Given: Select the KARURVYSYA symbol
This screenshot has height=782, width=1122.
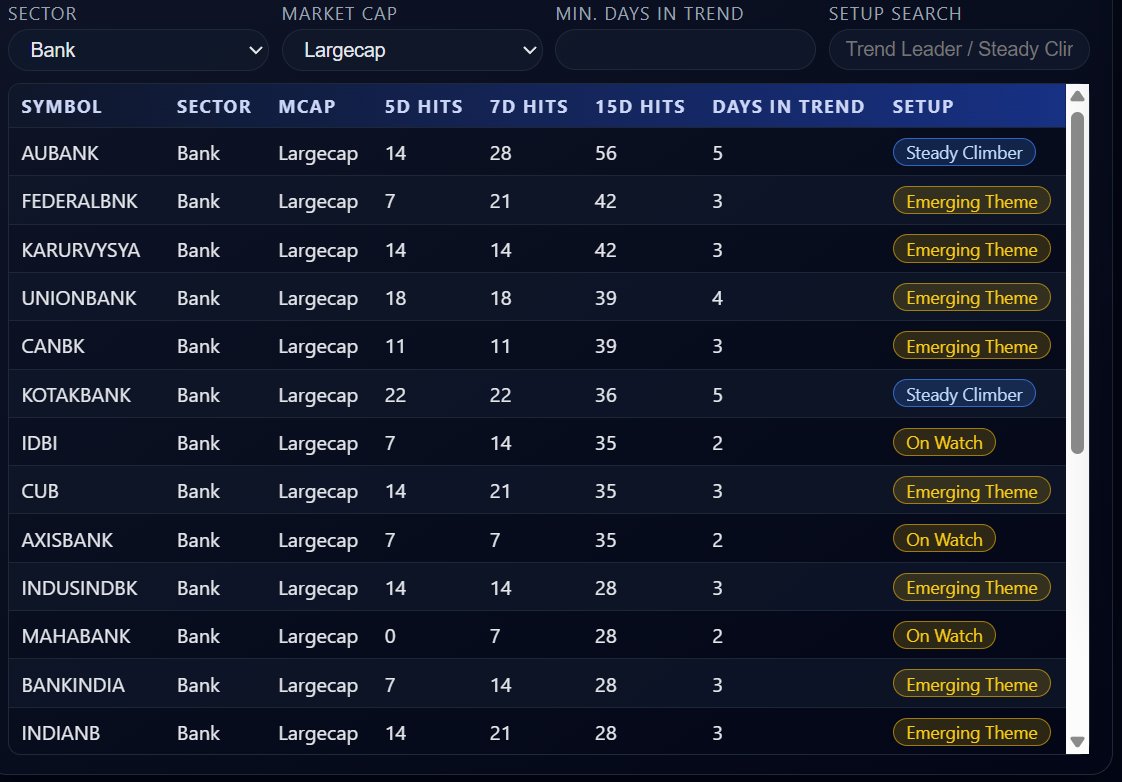Looking at the screenshot, I should (81, 250).
